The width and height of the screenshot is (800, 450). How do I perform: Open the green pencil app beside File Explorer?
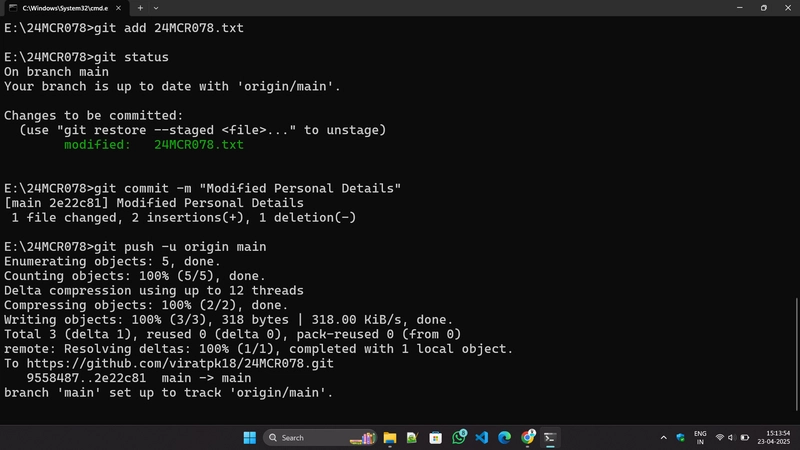coord(412,438)
